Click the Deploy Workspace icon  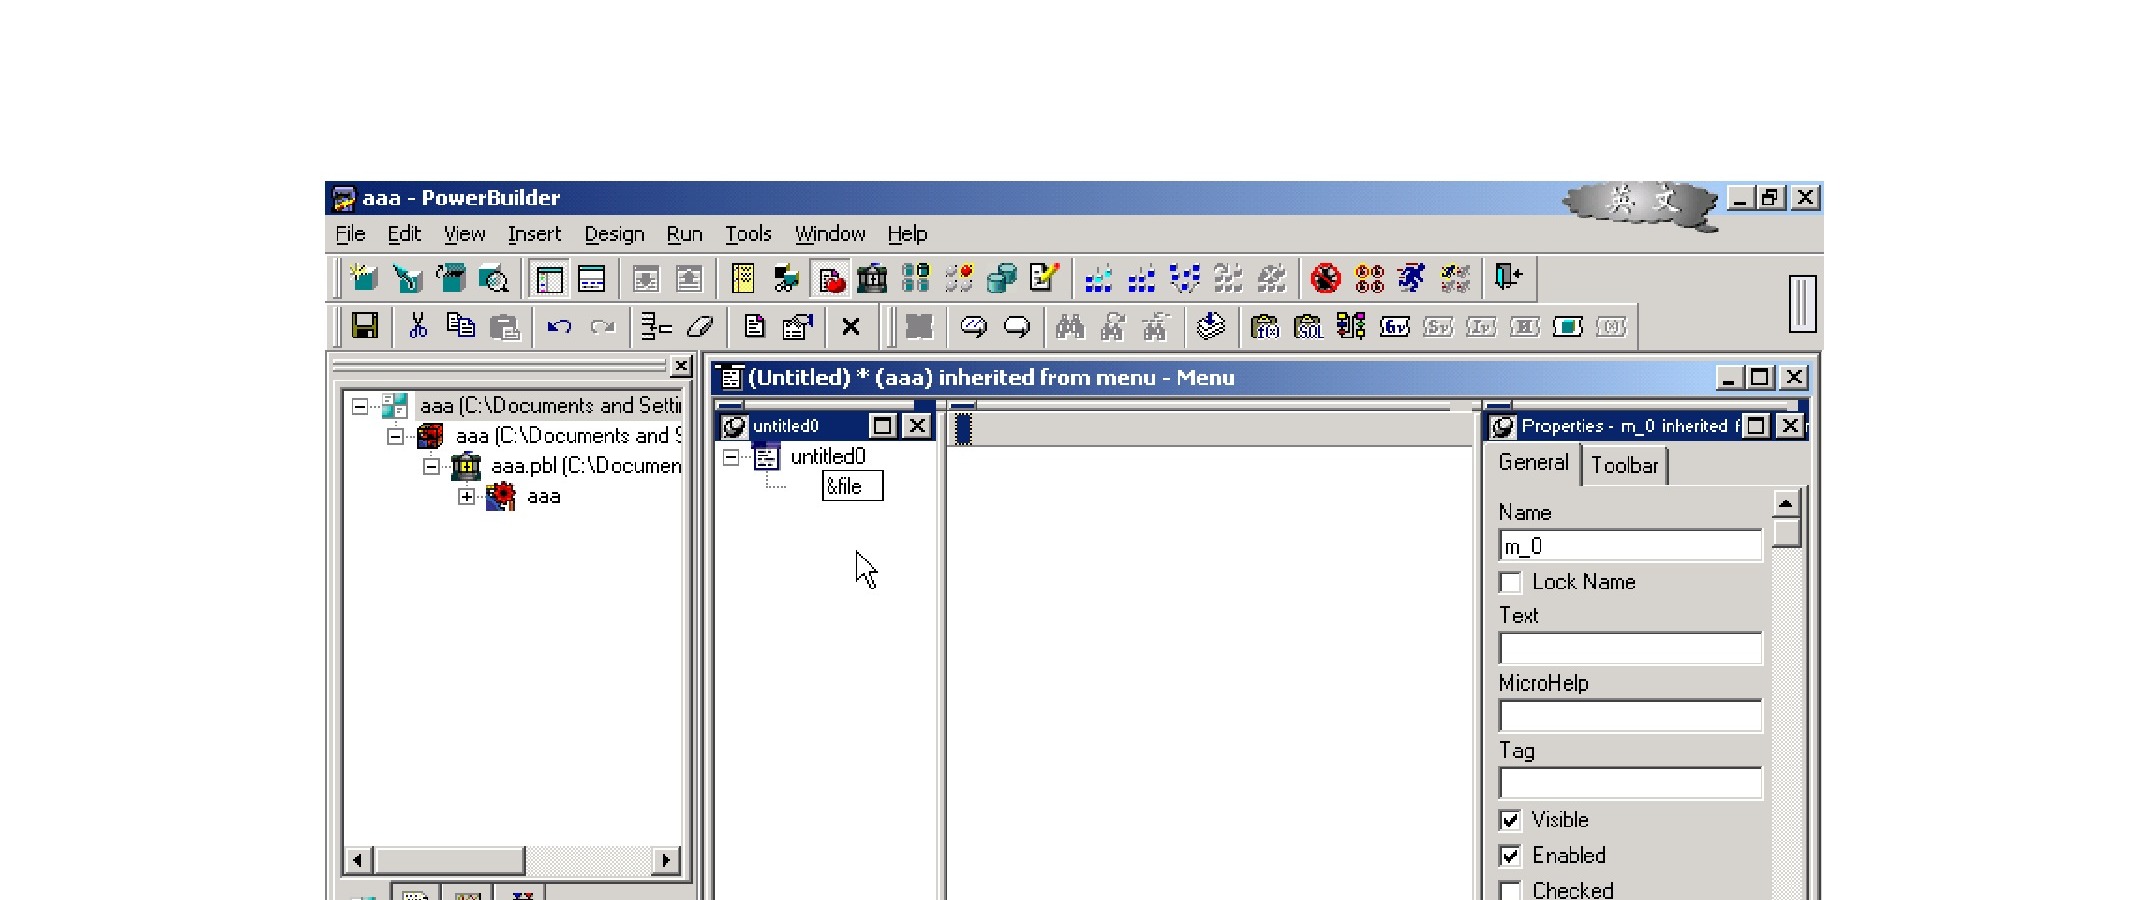[x=1185, y=278]
